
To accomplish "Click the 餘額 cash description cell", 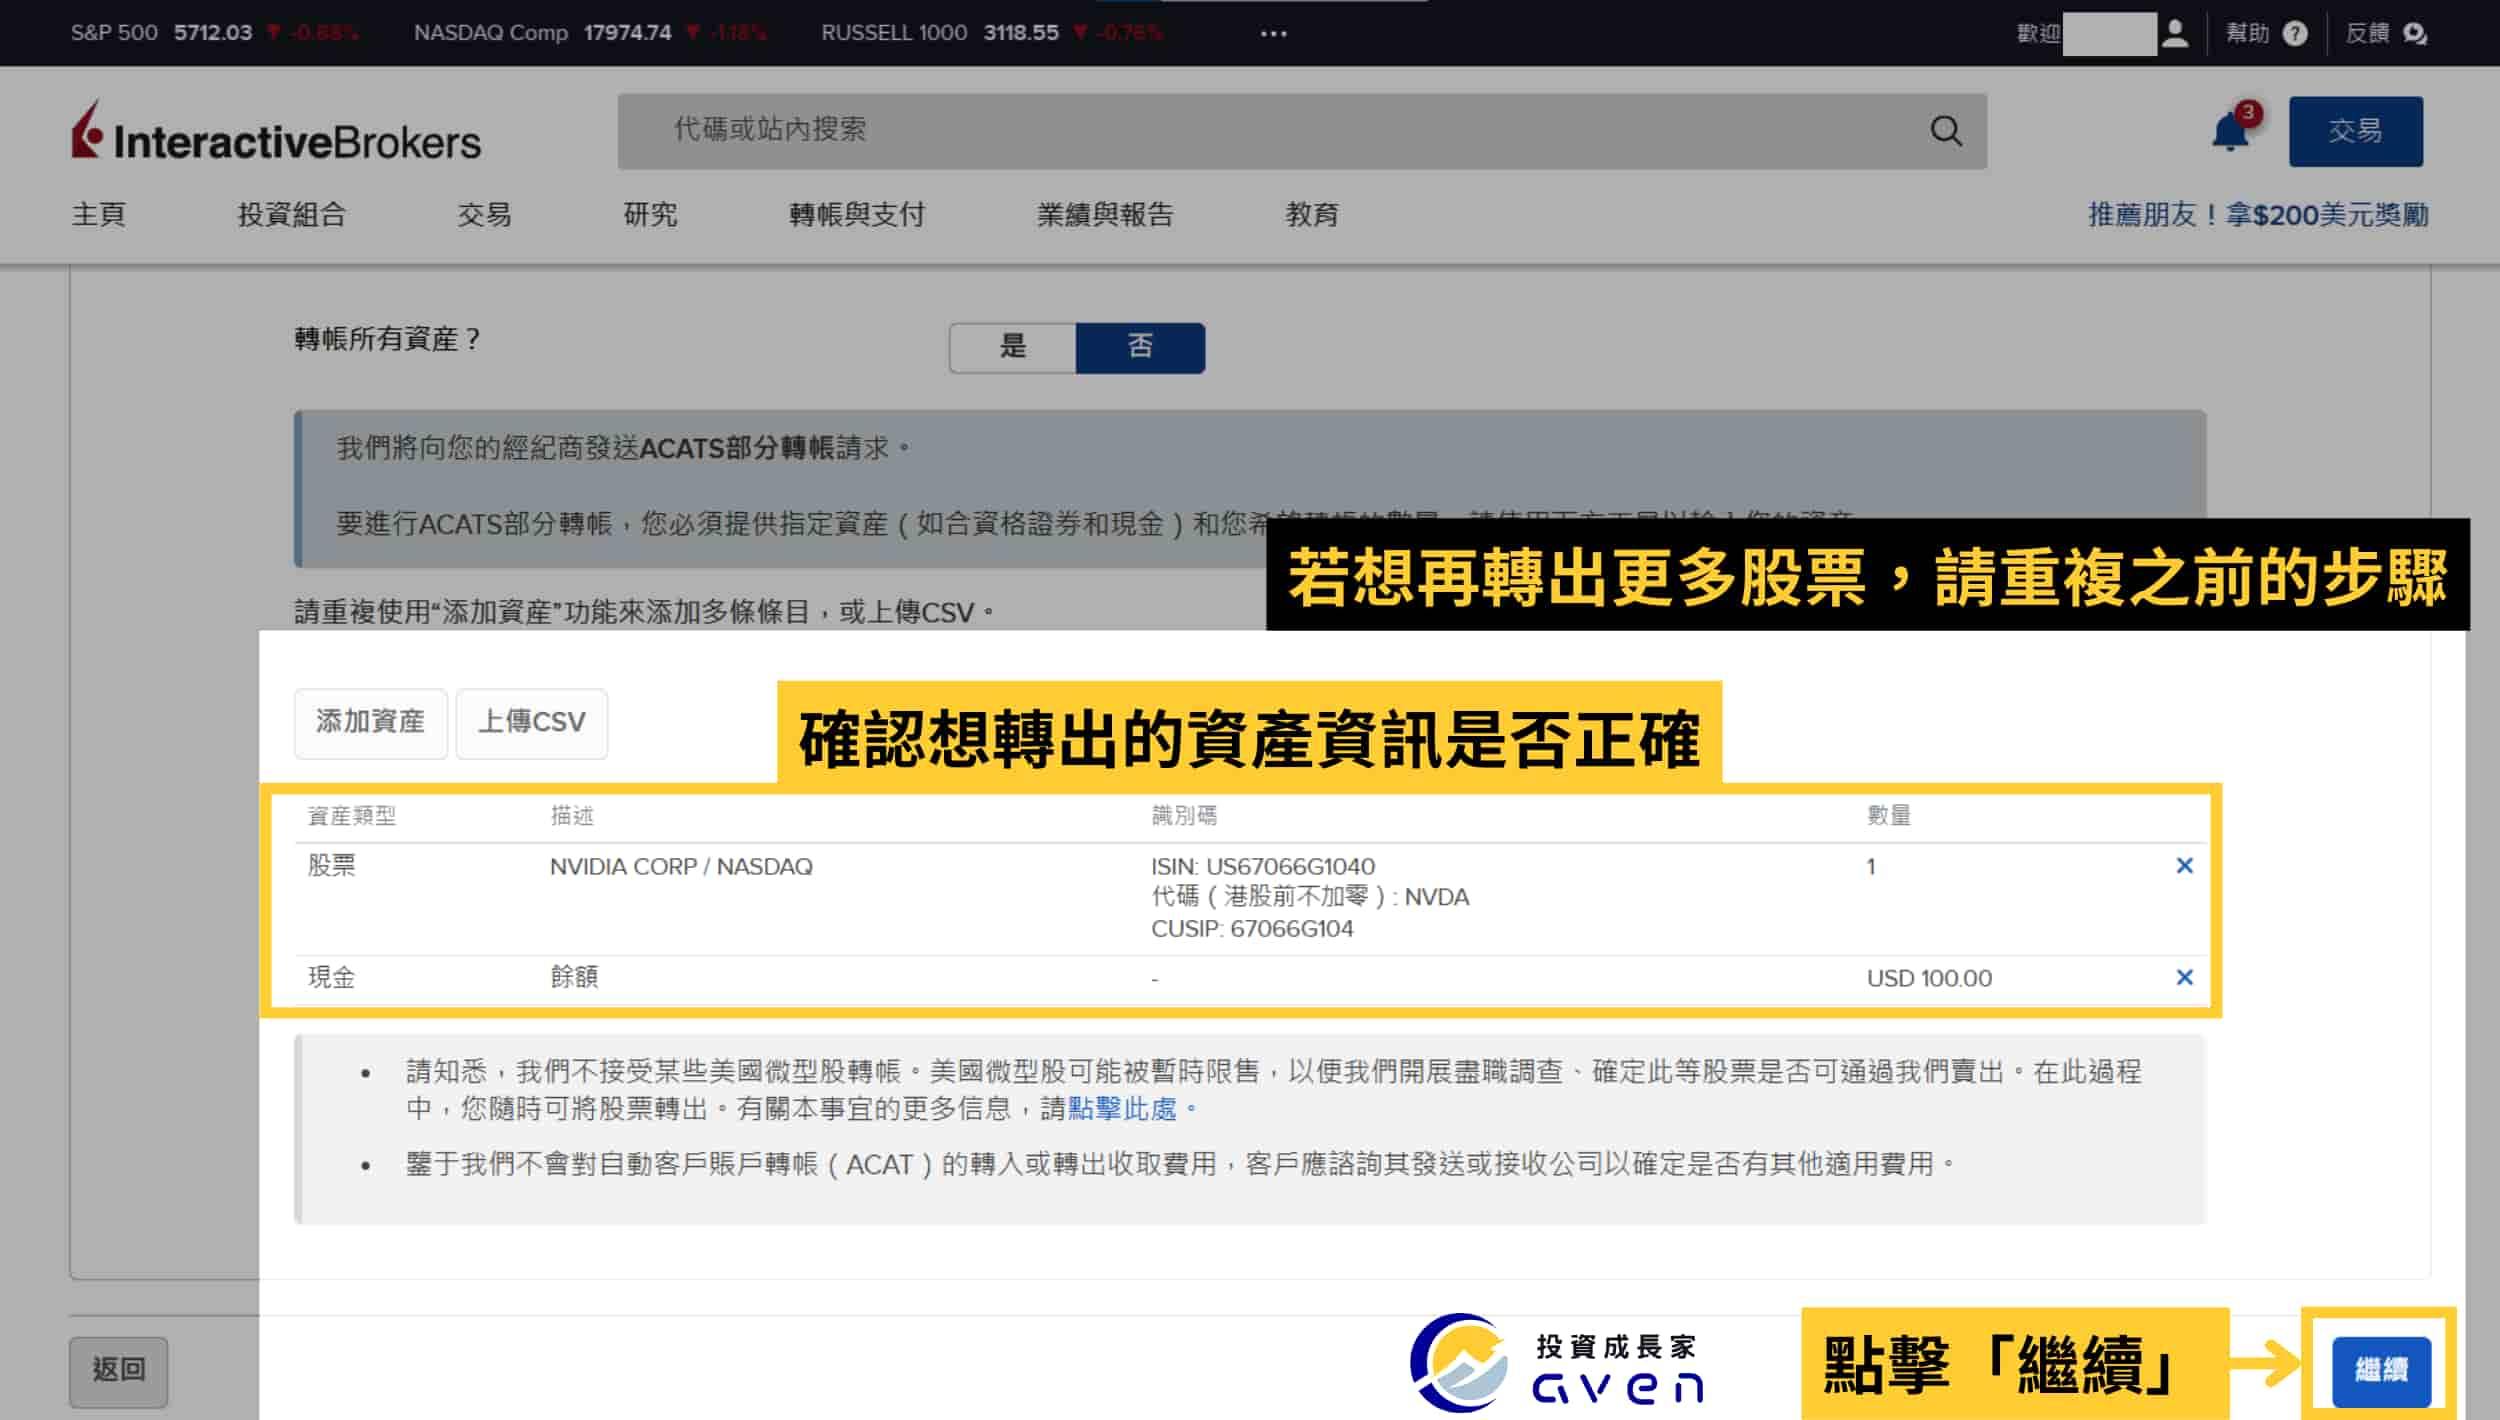I will [x=574, y=977].
